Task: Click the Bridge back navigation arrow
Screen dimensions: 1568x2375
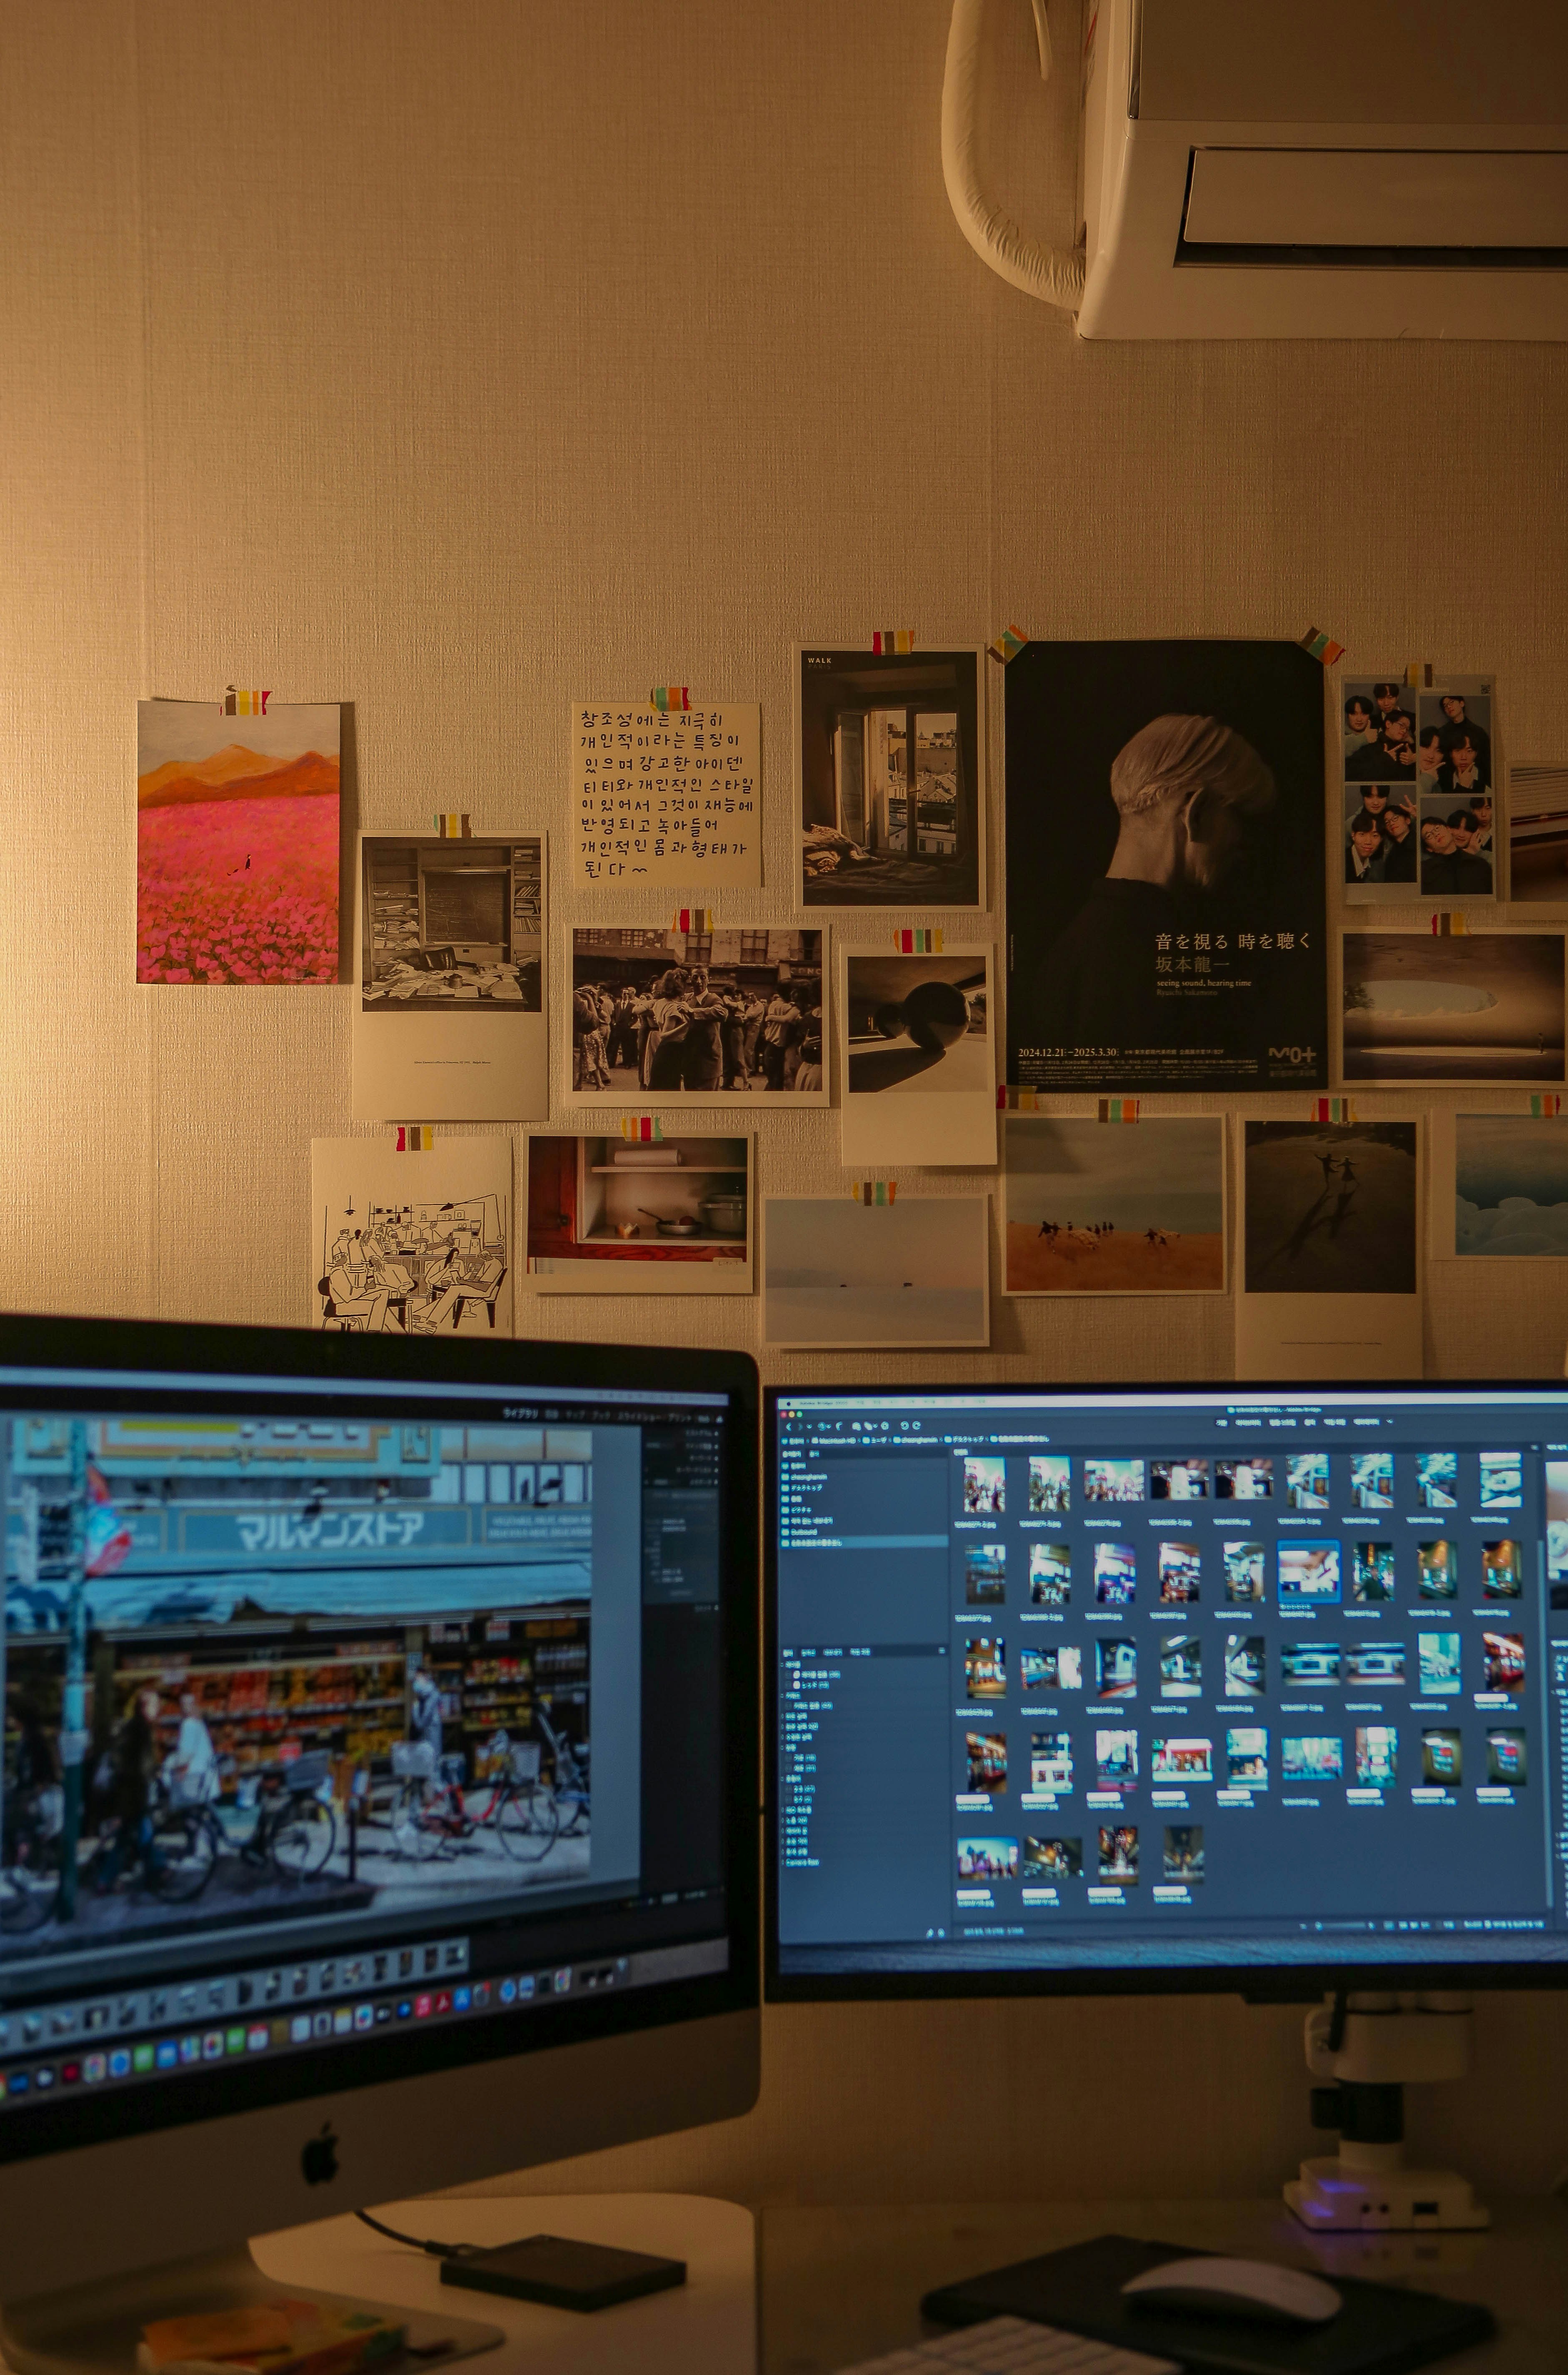Action: (789, 1426)
